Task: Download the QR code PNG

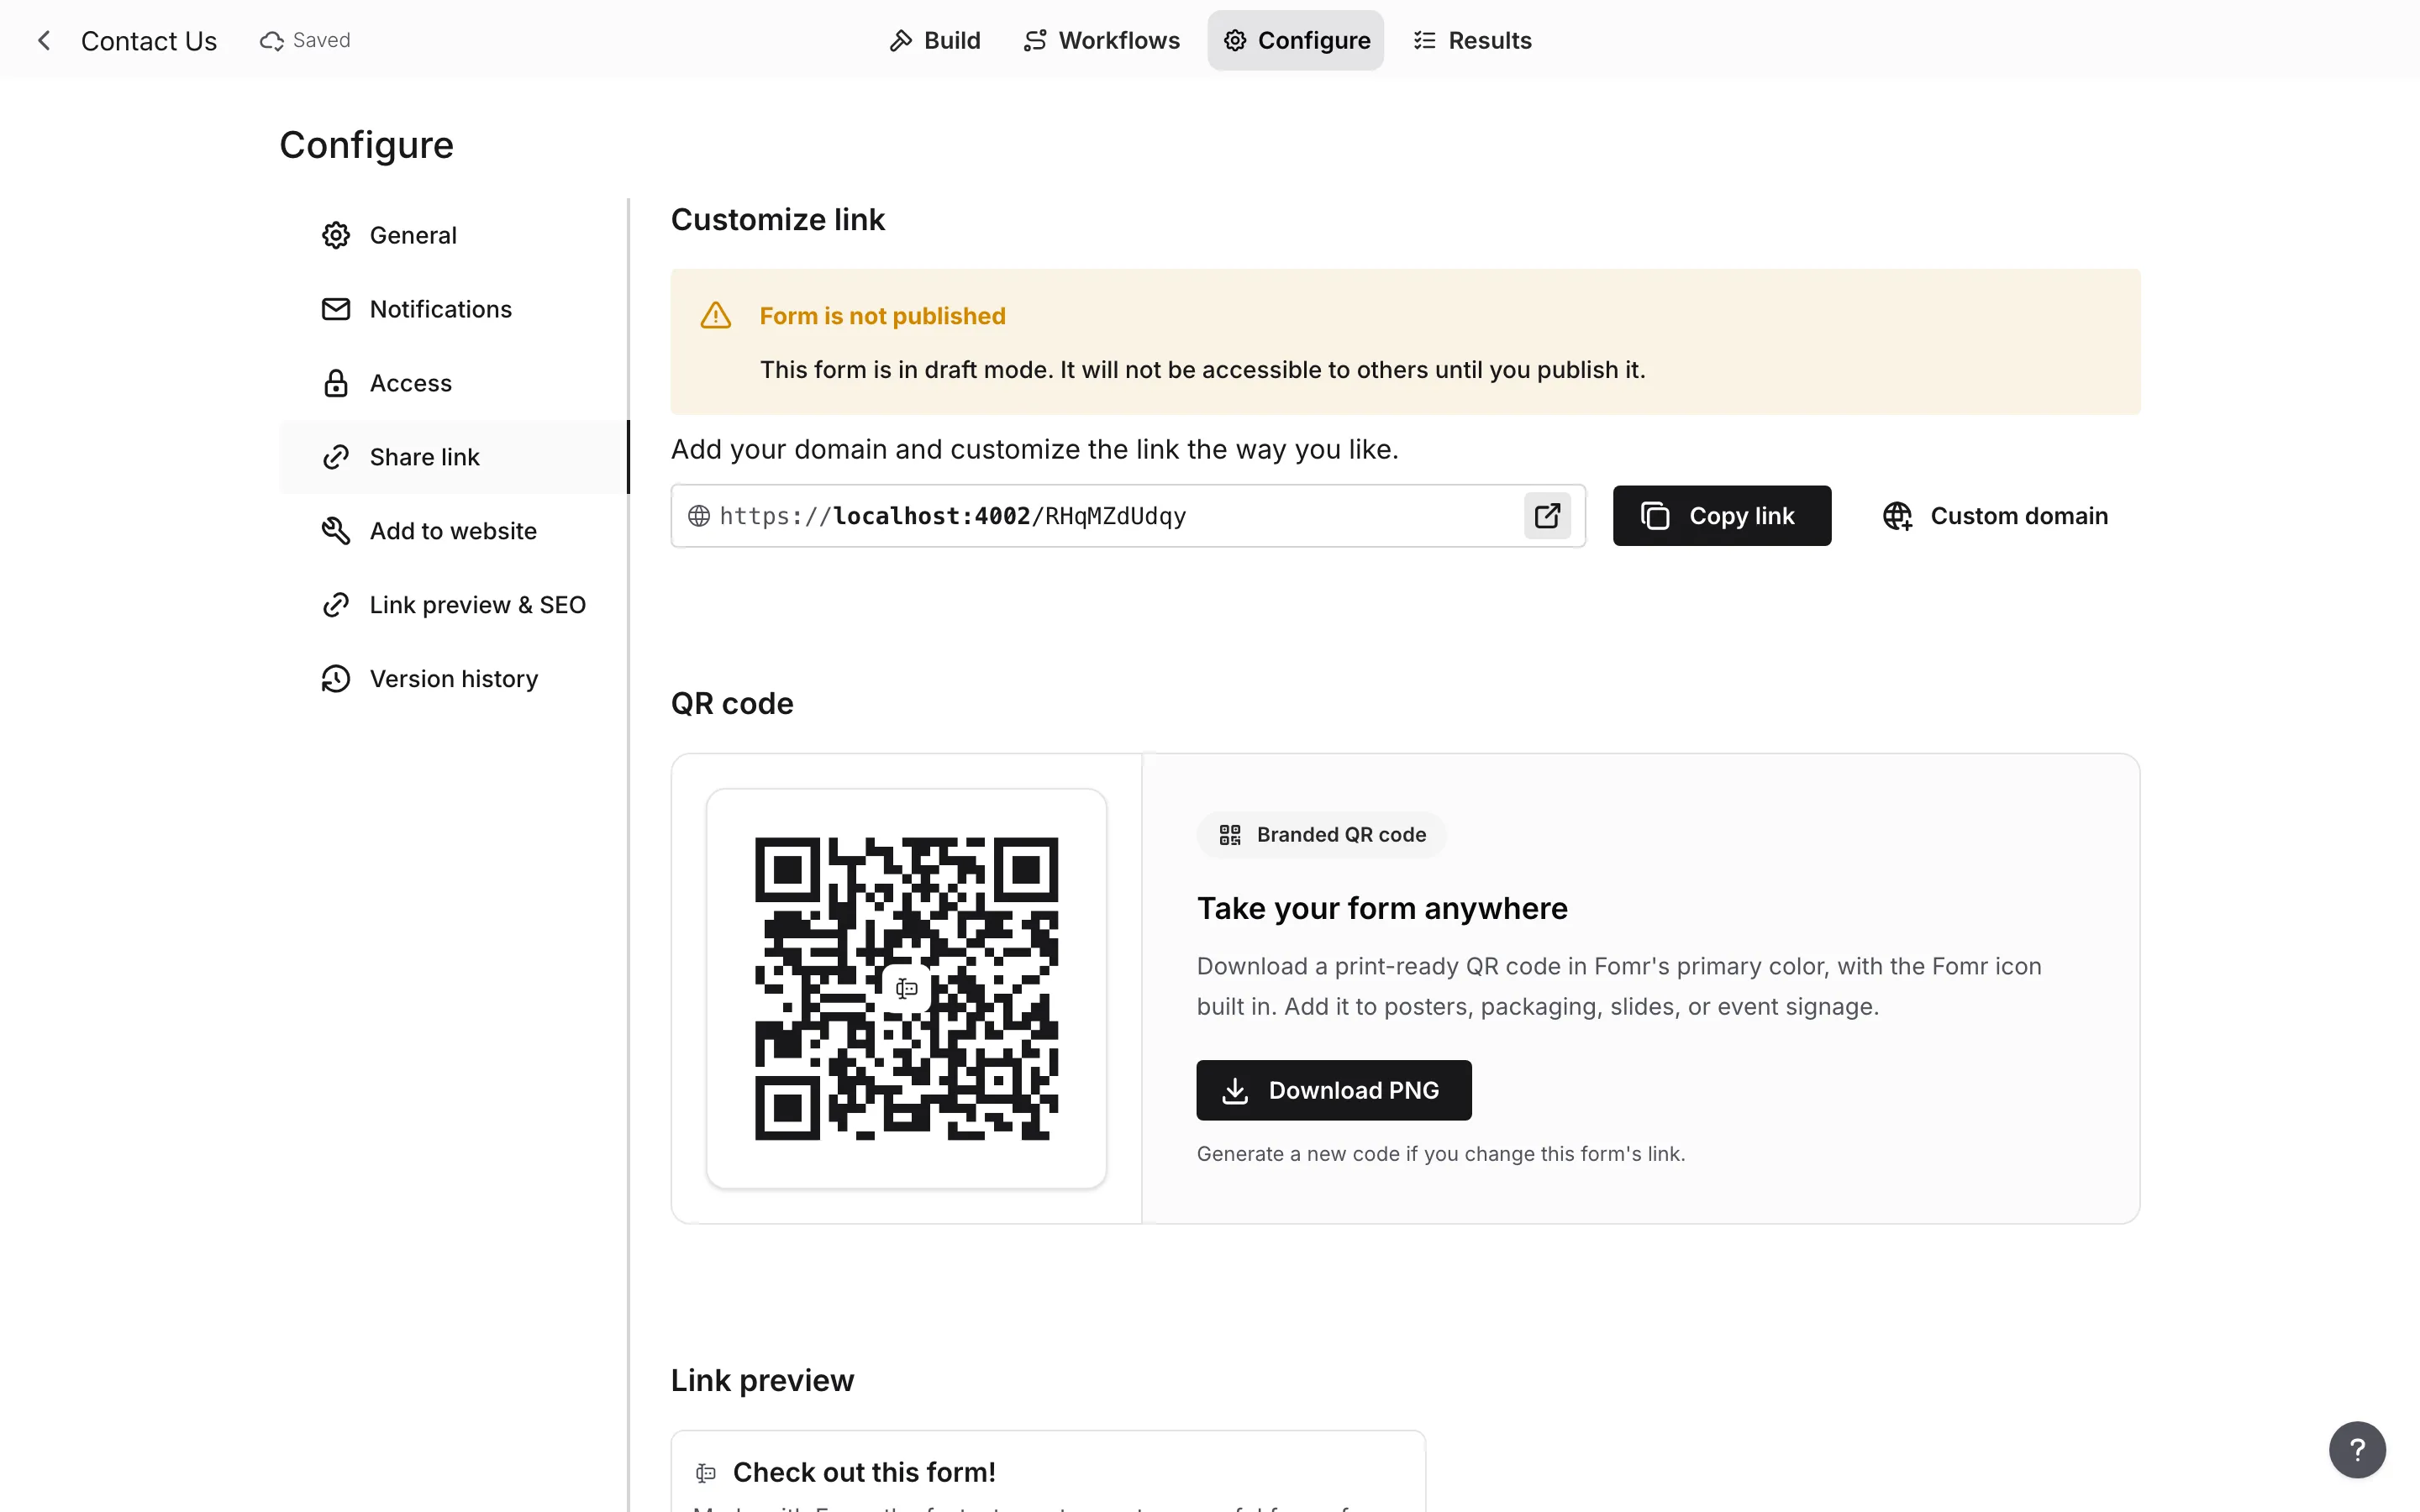Action: point(1334,1090)
